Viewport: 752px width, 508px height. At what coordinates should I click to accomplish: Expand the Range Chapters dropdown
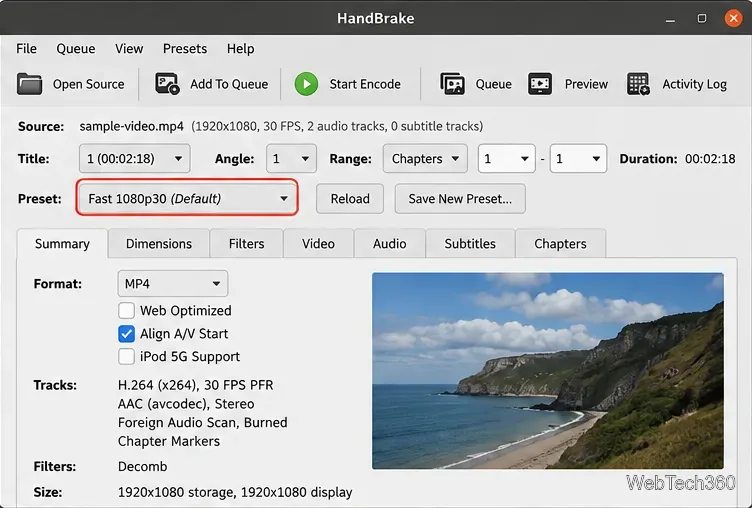pyautogui.click(x=425, y=158)
